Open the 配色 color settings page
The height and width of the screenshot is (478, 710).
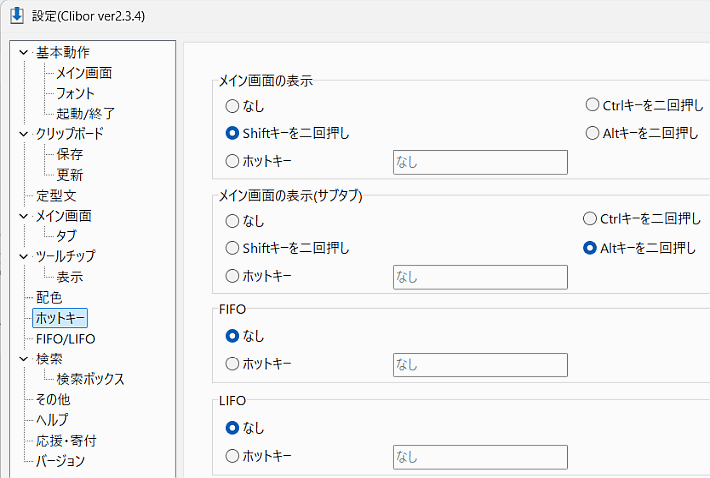[49, 298]
